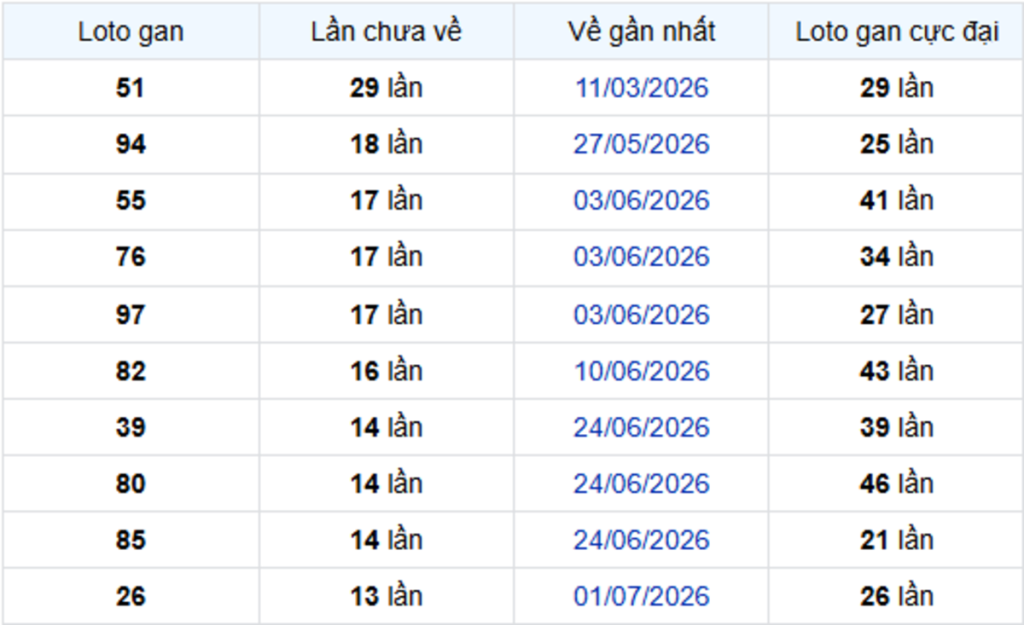Click the '21 lần' cell
The image size is (1024, 625).
897,539
